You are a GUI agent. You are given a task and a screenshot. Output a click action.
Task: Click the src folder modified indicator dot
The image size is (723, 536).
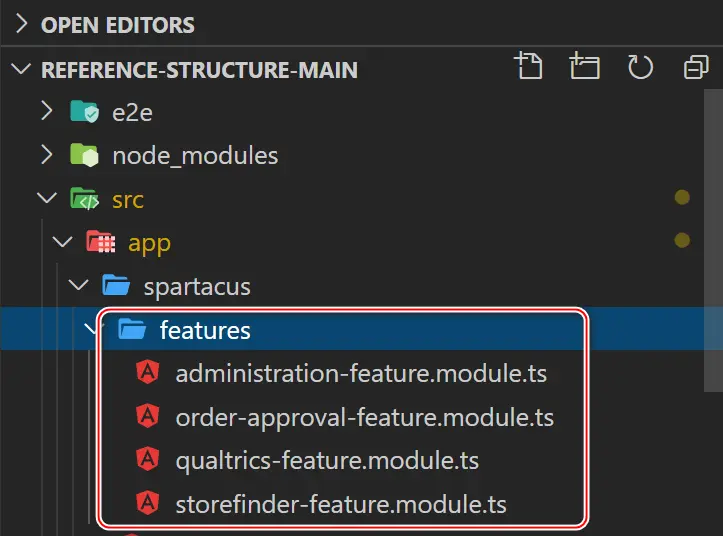(x=683, y=198)
